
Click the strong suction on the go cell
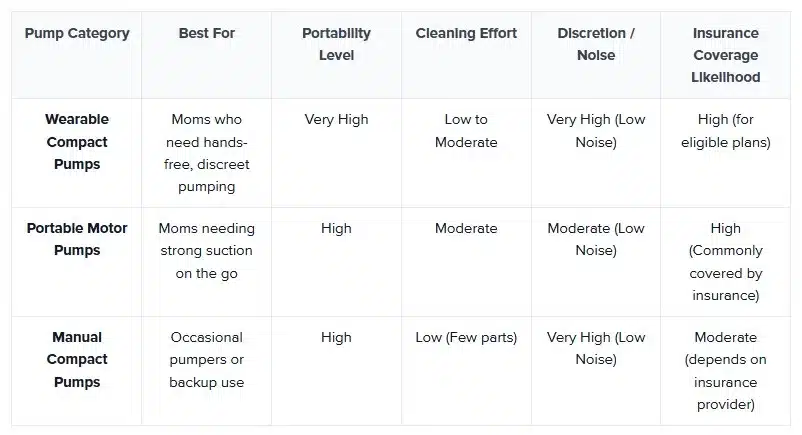206,251
